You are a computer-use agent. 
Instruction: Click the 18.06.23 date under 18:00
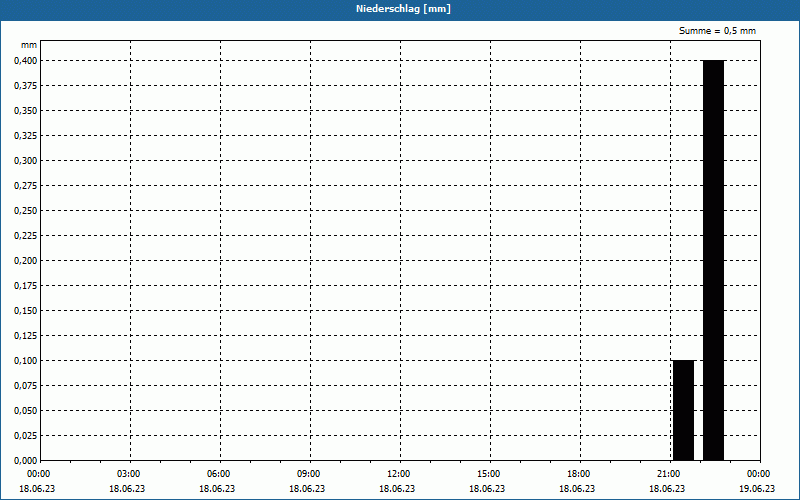pyautogui.click(x=577, y=489)
